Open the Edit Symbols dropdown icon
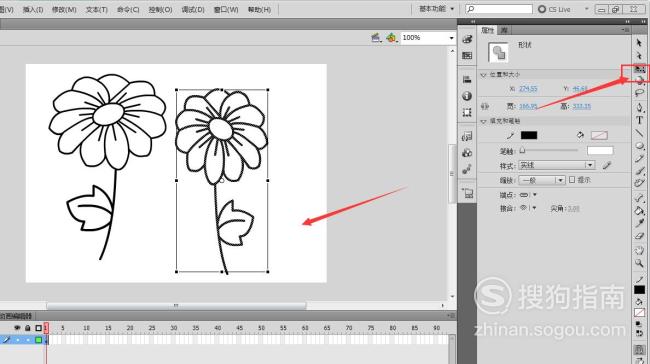Screen dimensions: 650x364 pos(391,38)
